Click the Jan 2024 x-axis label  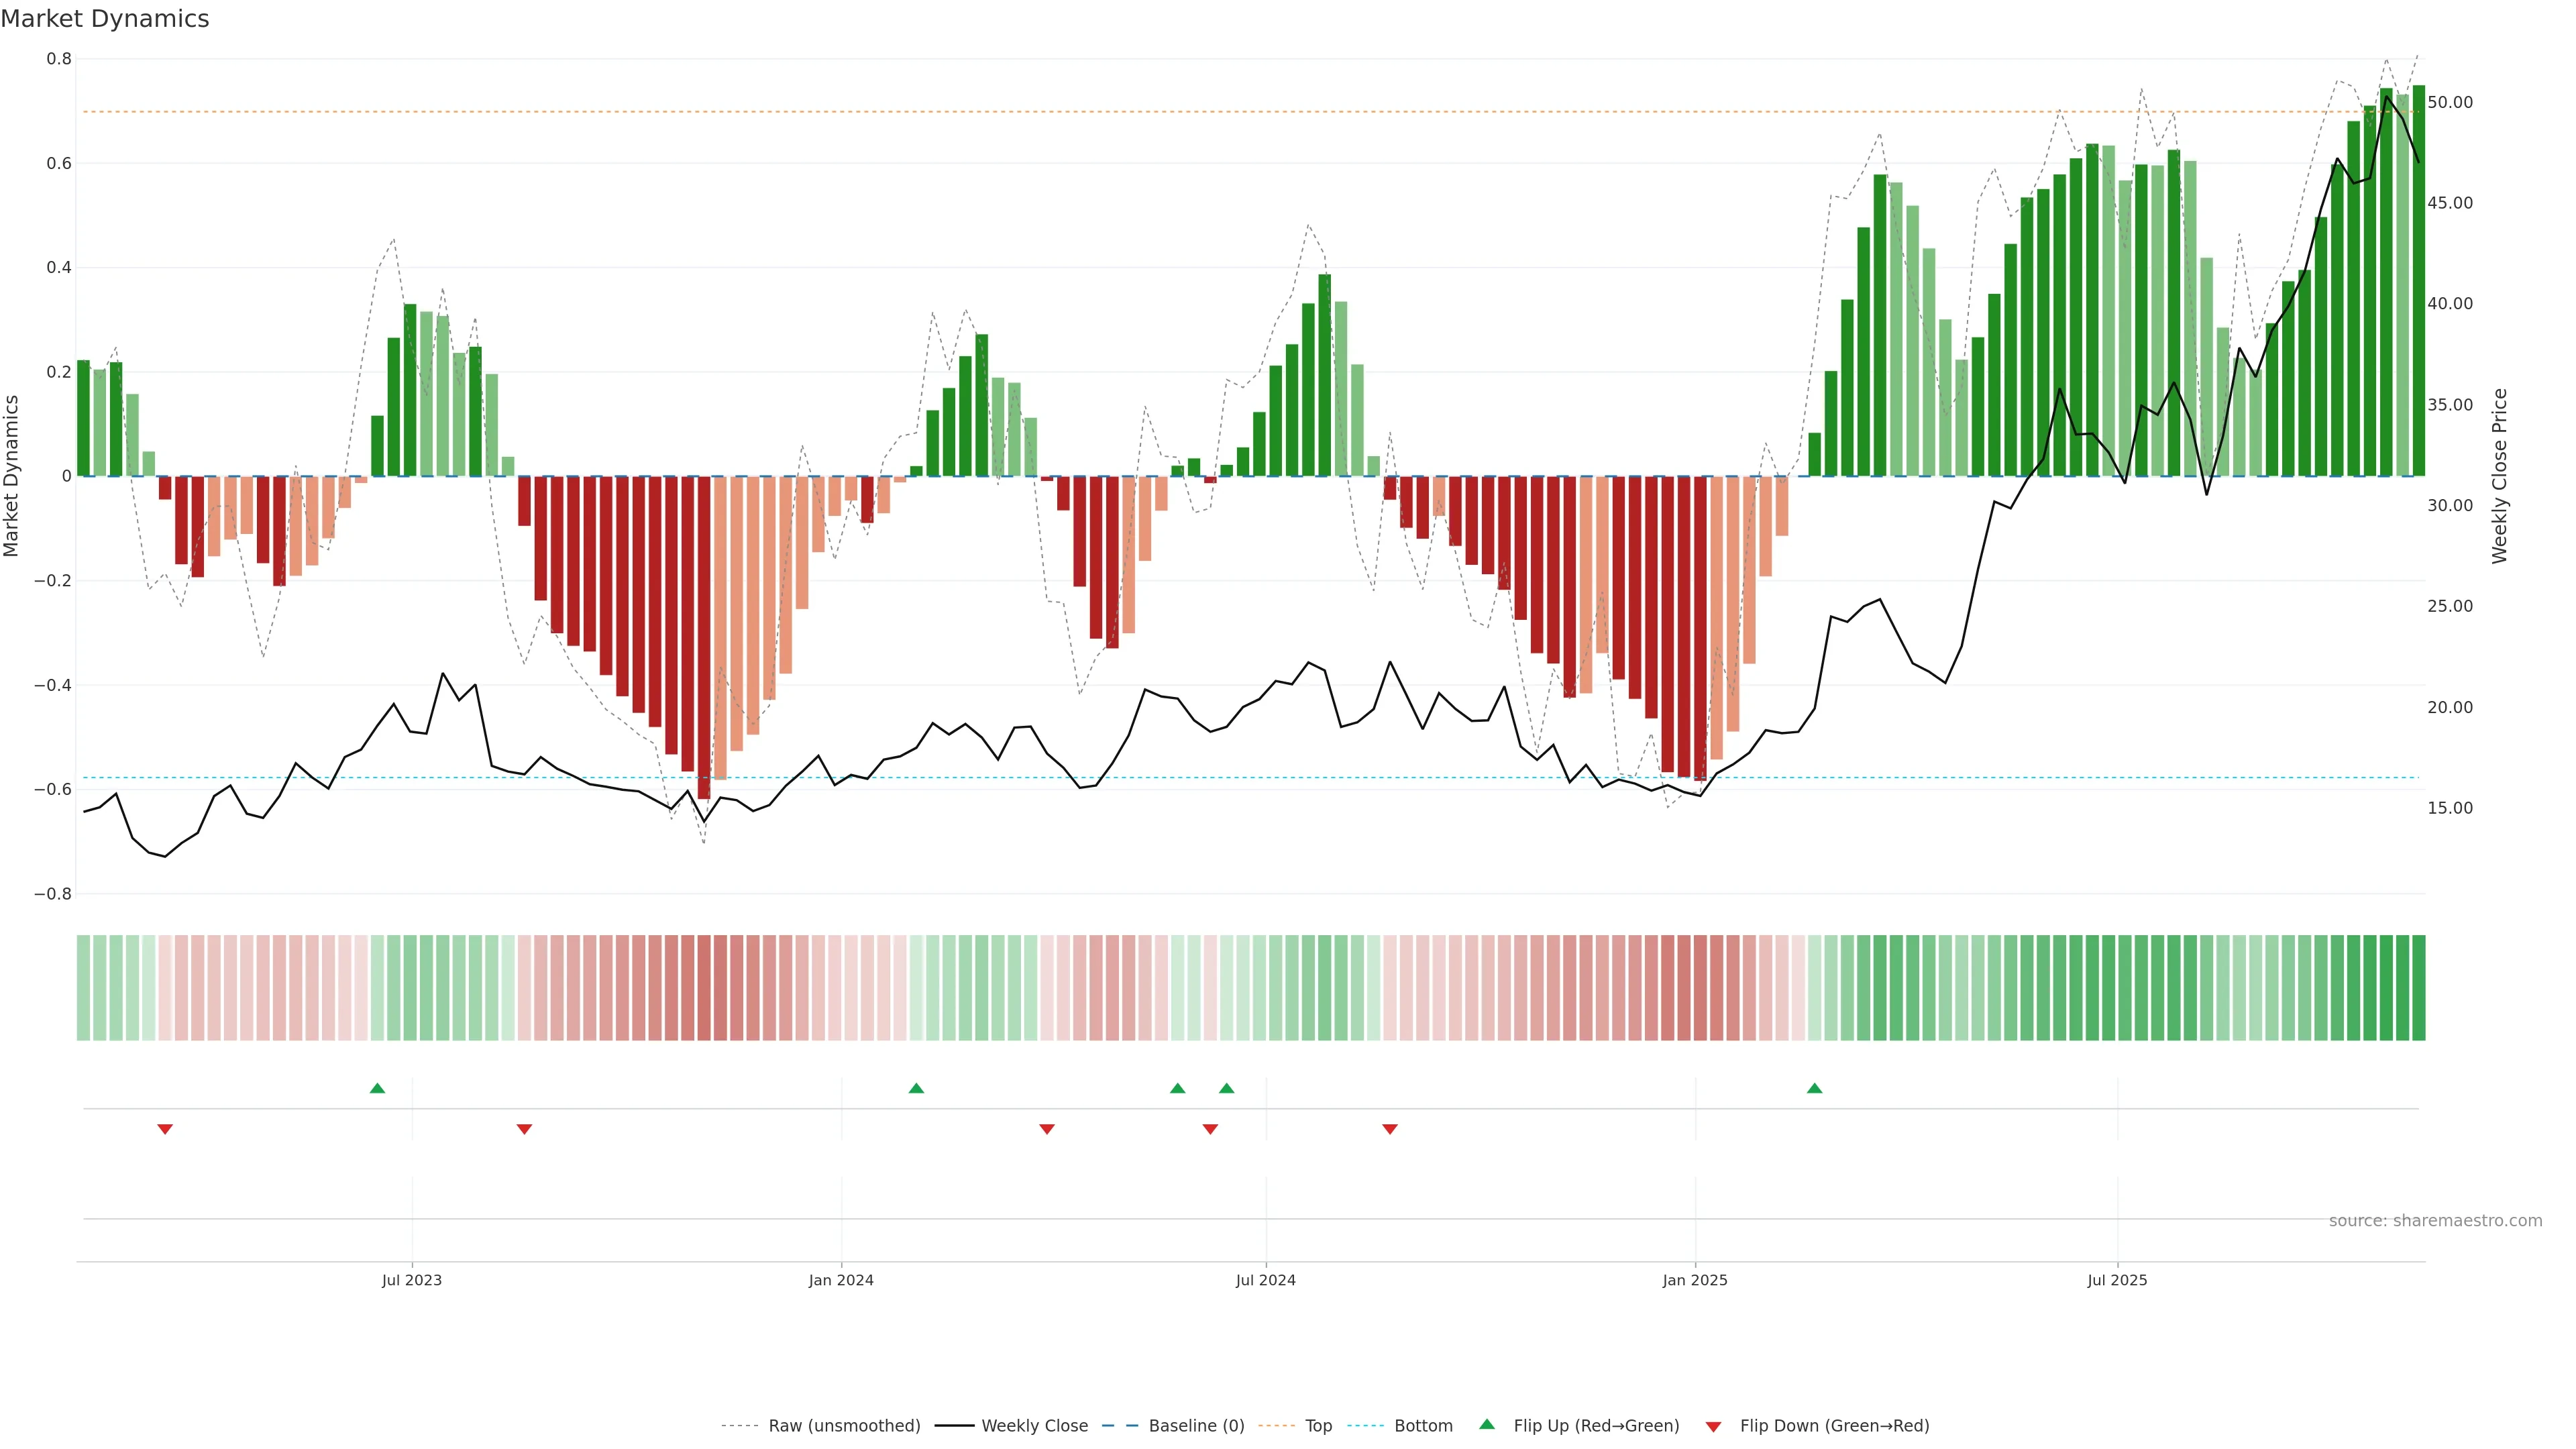pos(841,1280)
